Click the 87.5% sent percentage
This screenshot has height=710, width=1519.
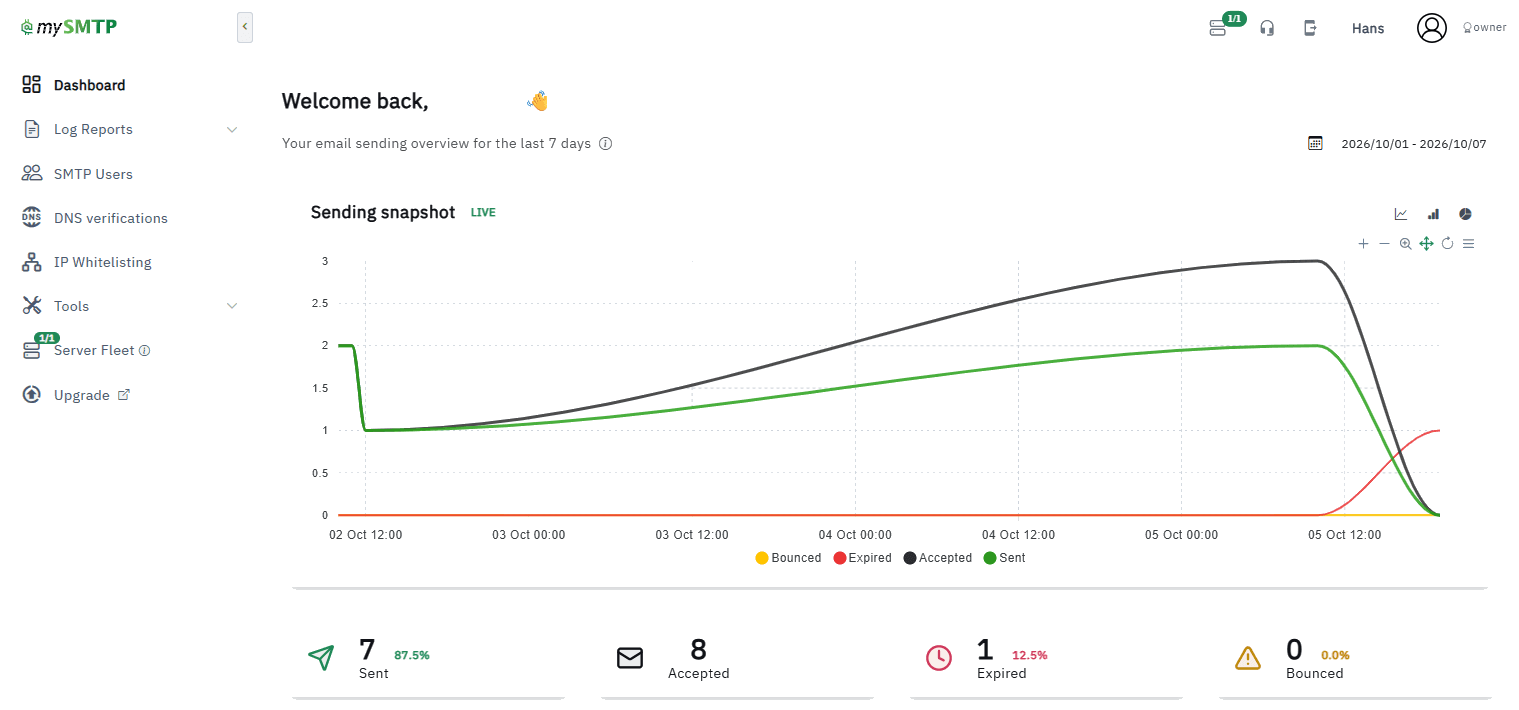(x=412, y=655)
